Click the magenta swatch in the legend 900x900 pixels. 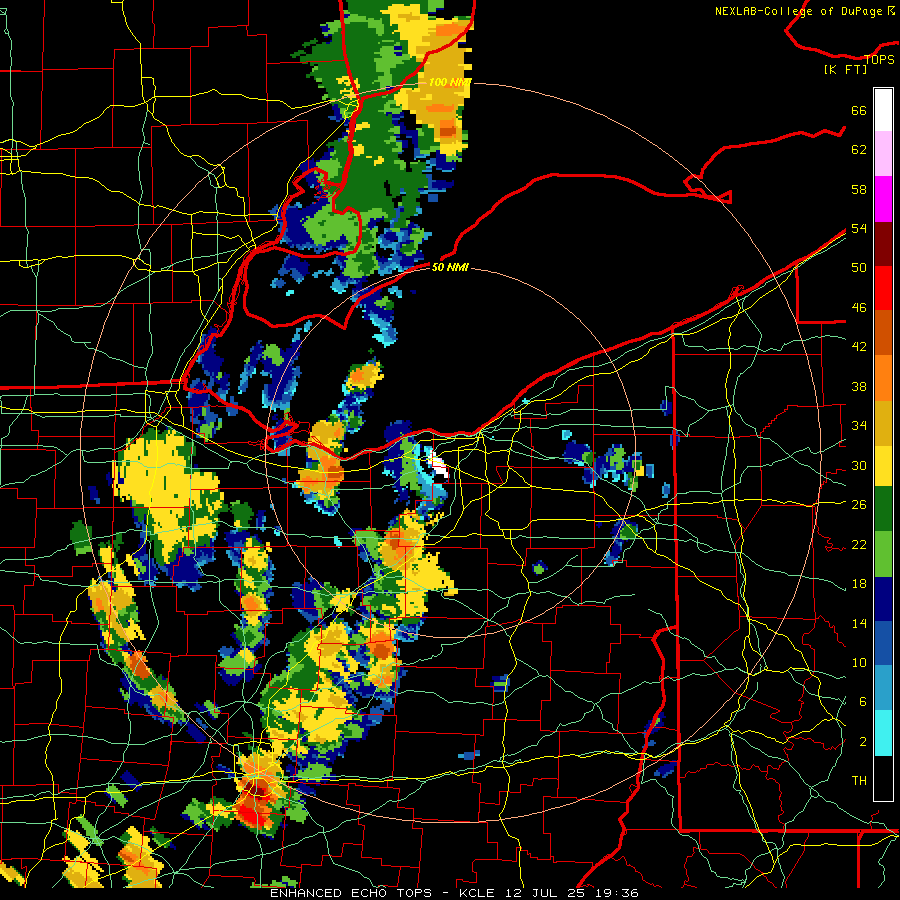(x=883, y=199)
